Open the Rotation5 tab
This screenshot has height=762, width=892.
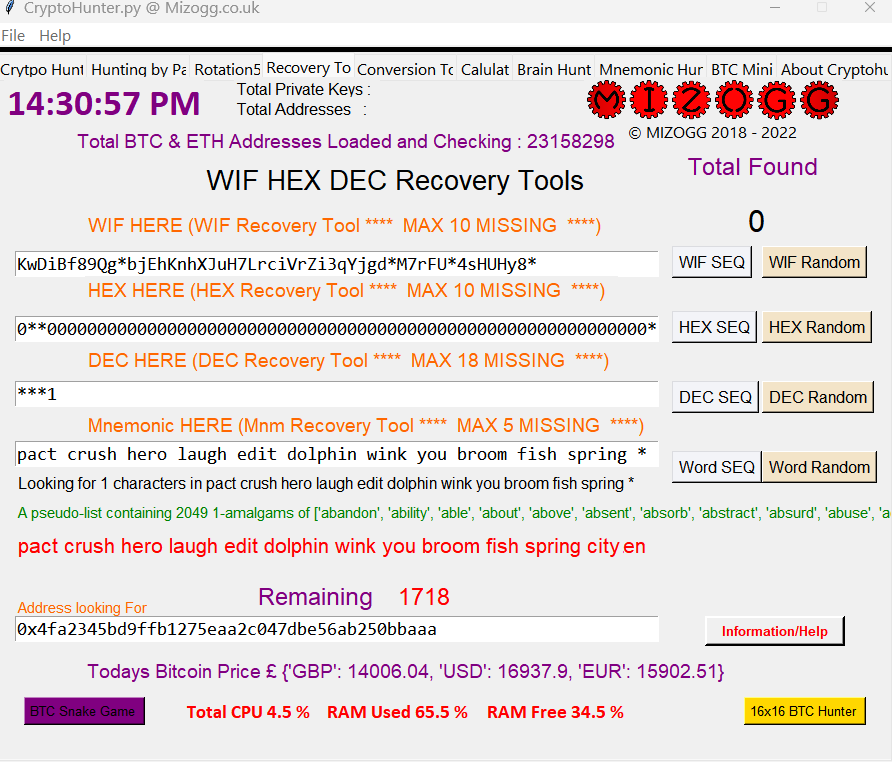(226, 69)
